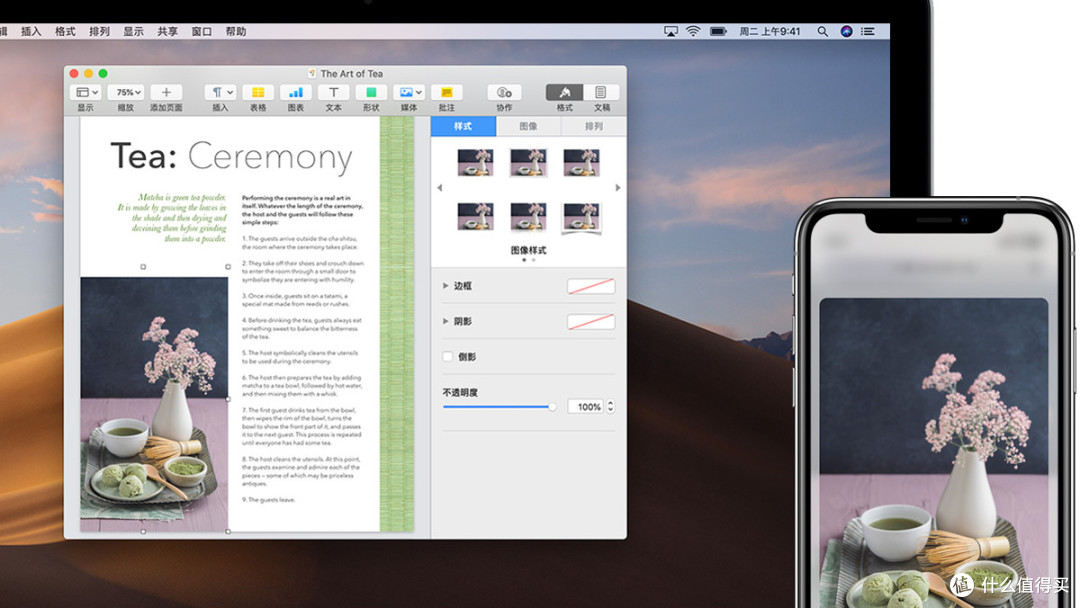Go to previous image styles page

(439, 187)
